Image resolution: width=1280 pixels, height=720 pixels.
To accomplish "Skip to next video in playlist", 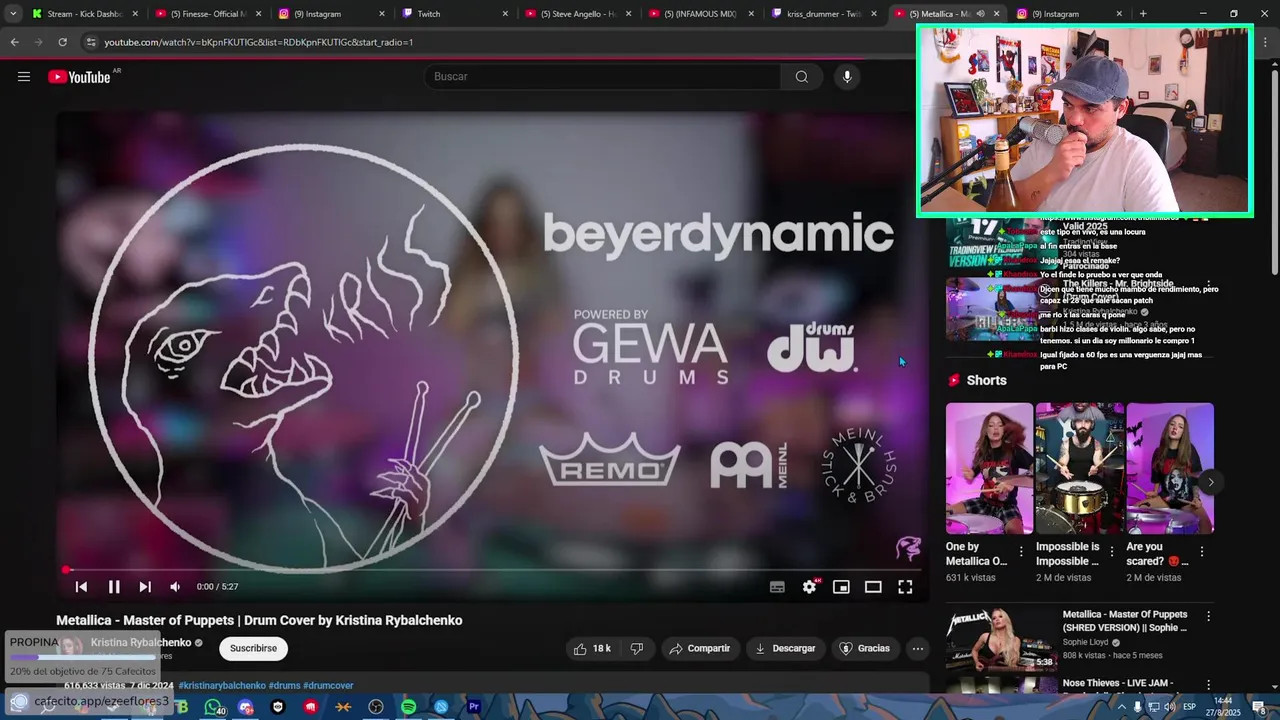I will [x=145, y=587].
